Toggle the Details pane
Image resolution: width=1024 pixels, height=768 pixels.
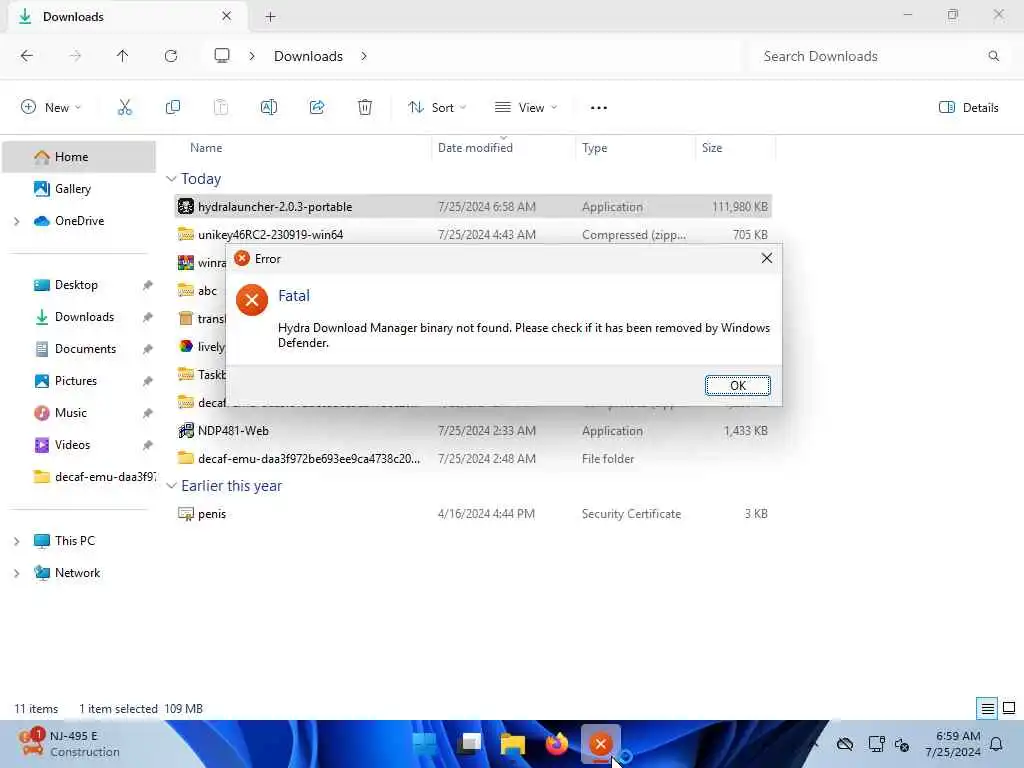tap(968, 107)
